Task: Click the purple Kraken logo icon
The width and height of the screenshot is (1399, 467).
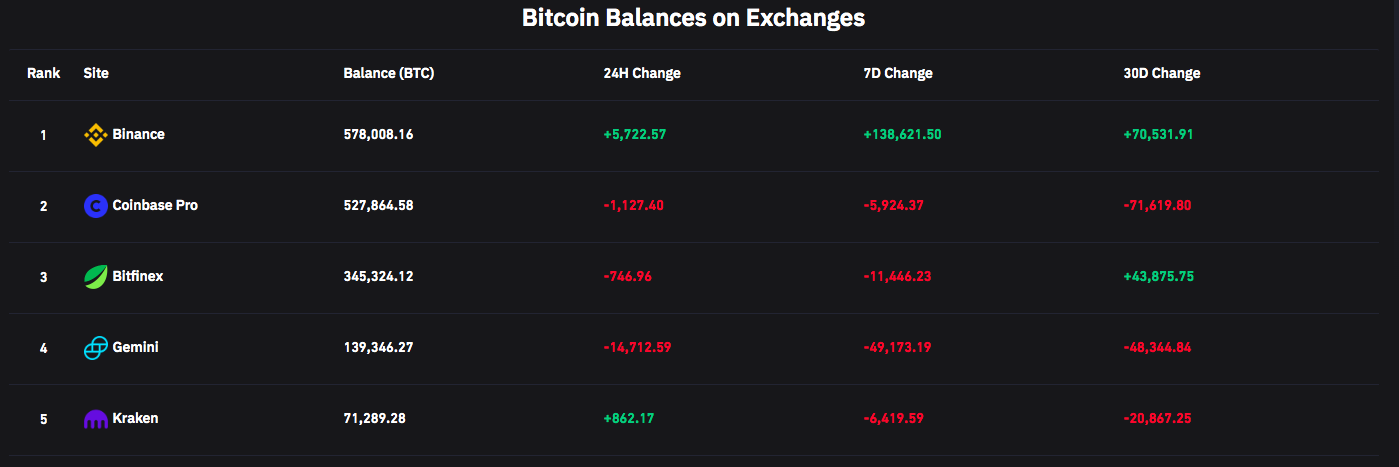Action: 95,419
